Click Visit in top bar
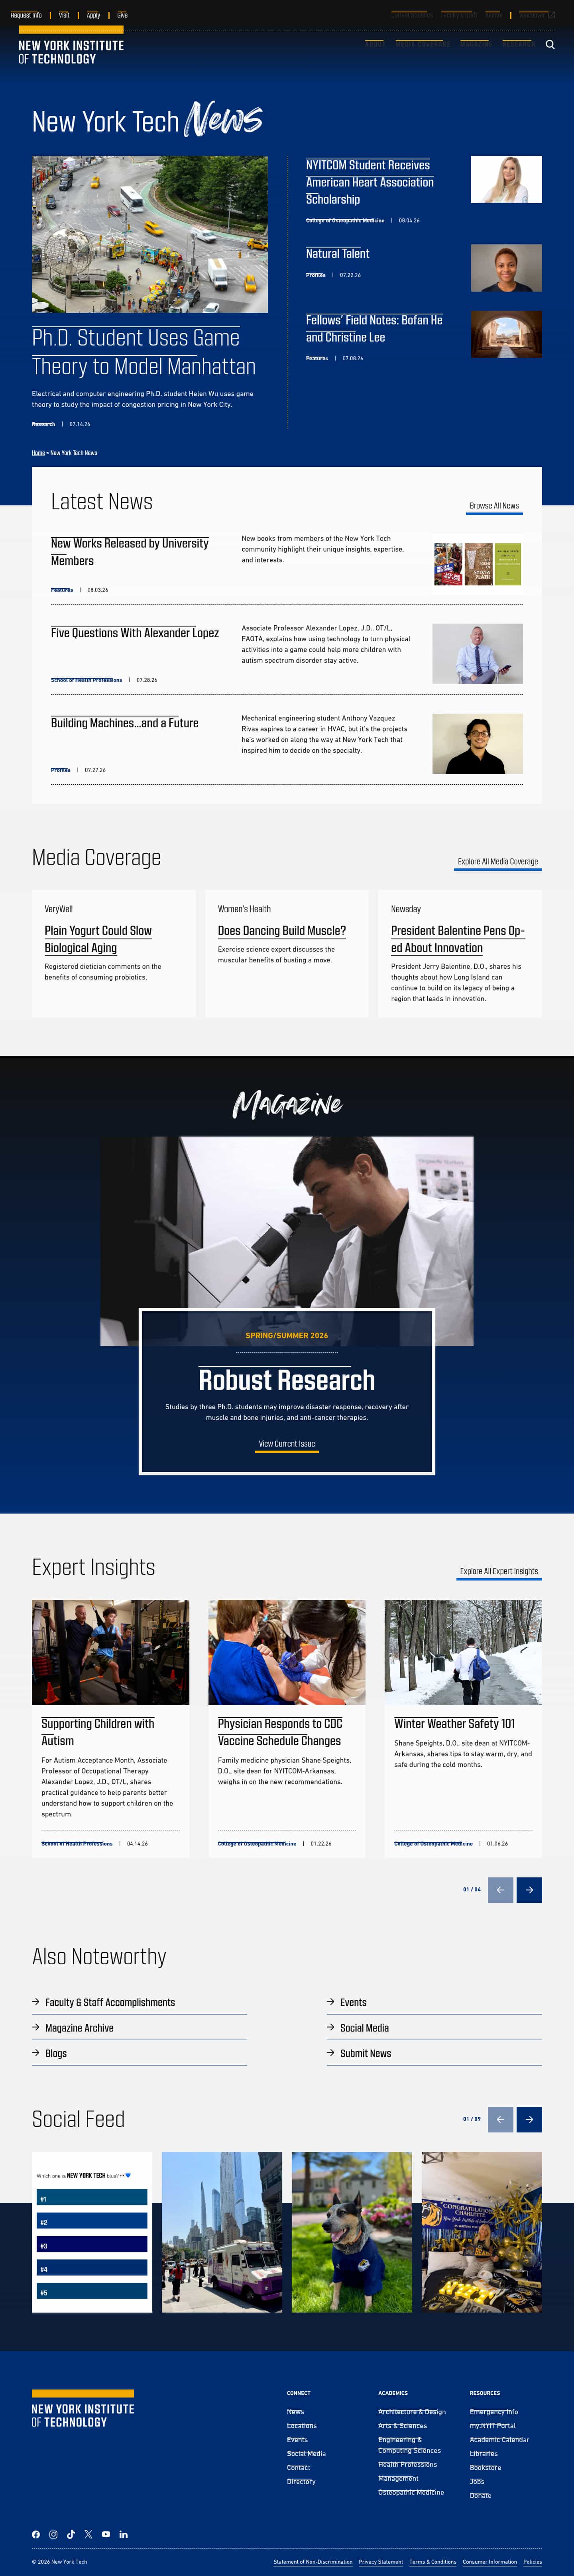Viewport: 574px width, 2576px height. (64, 15)
